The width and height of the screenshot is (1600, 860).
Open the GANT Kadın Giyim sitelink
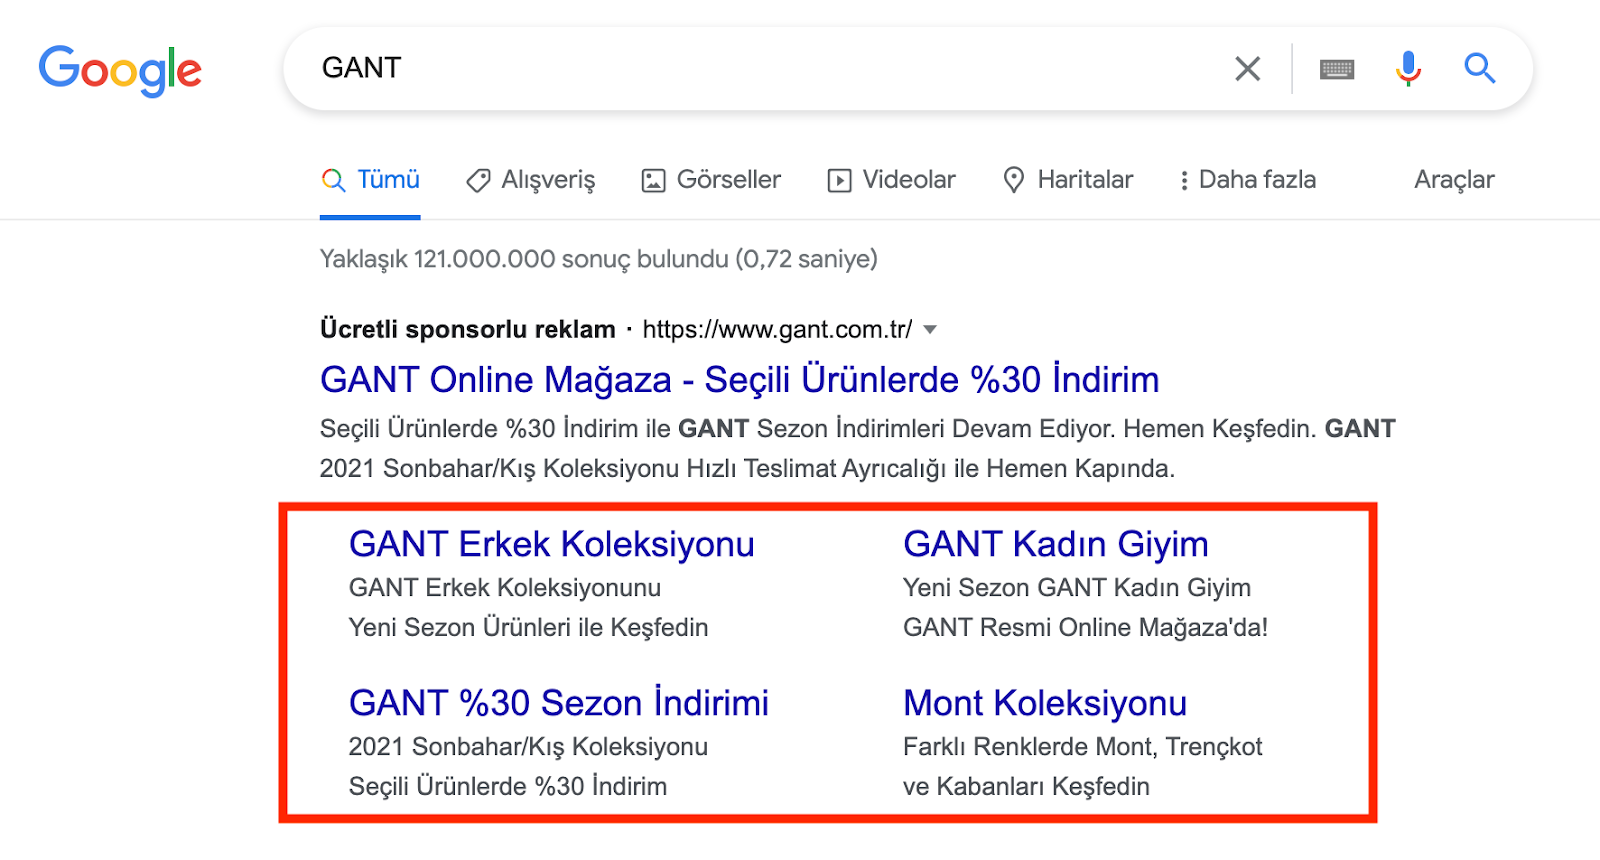[x=1056, y=544]
